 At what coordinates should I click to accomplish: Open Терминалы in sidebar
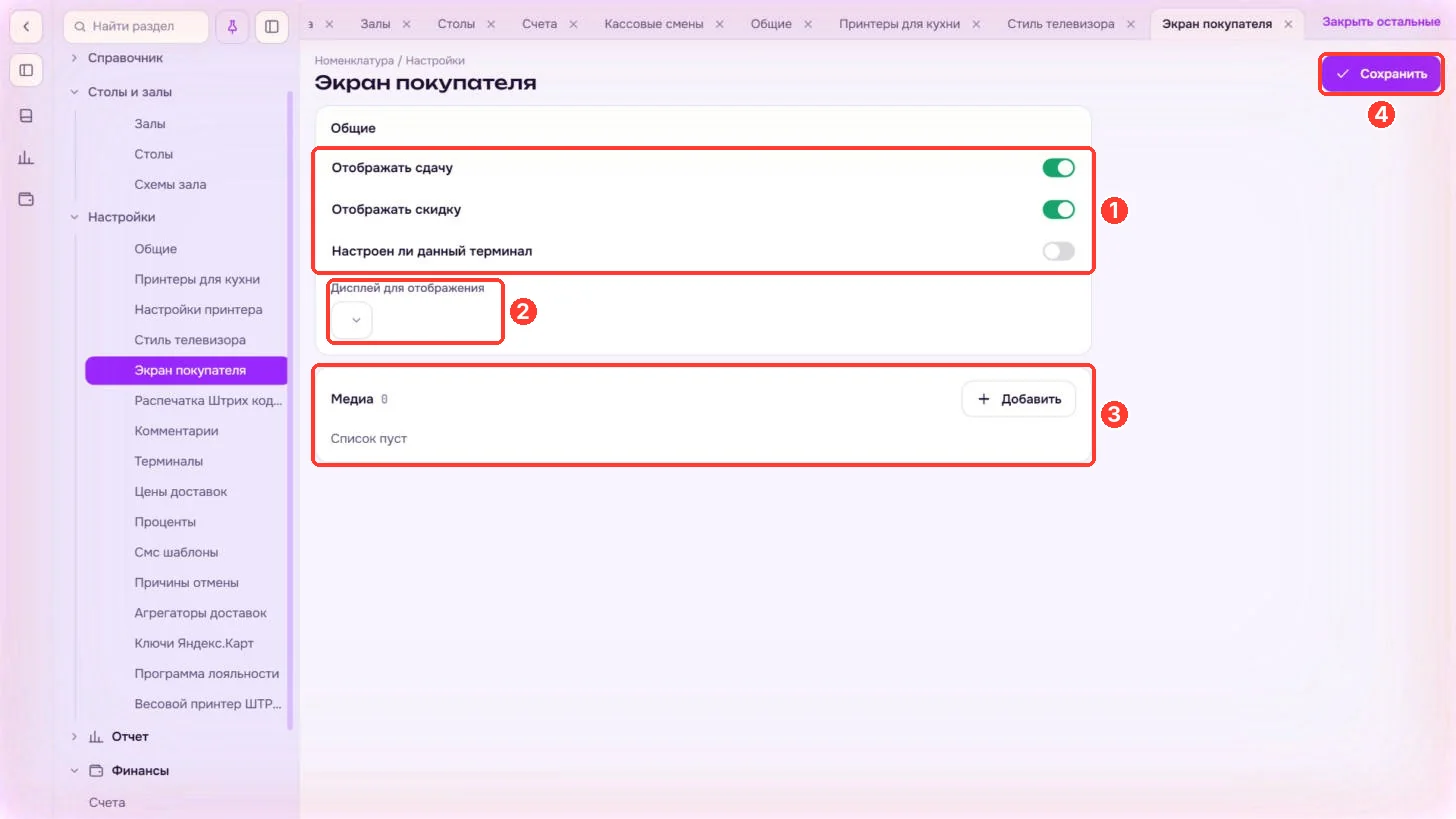coord(169,462)
